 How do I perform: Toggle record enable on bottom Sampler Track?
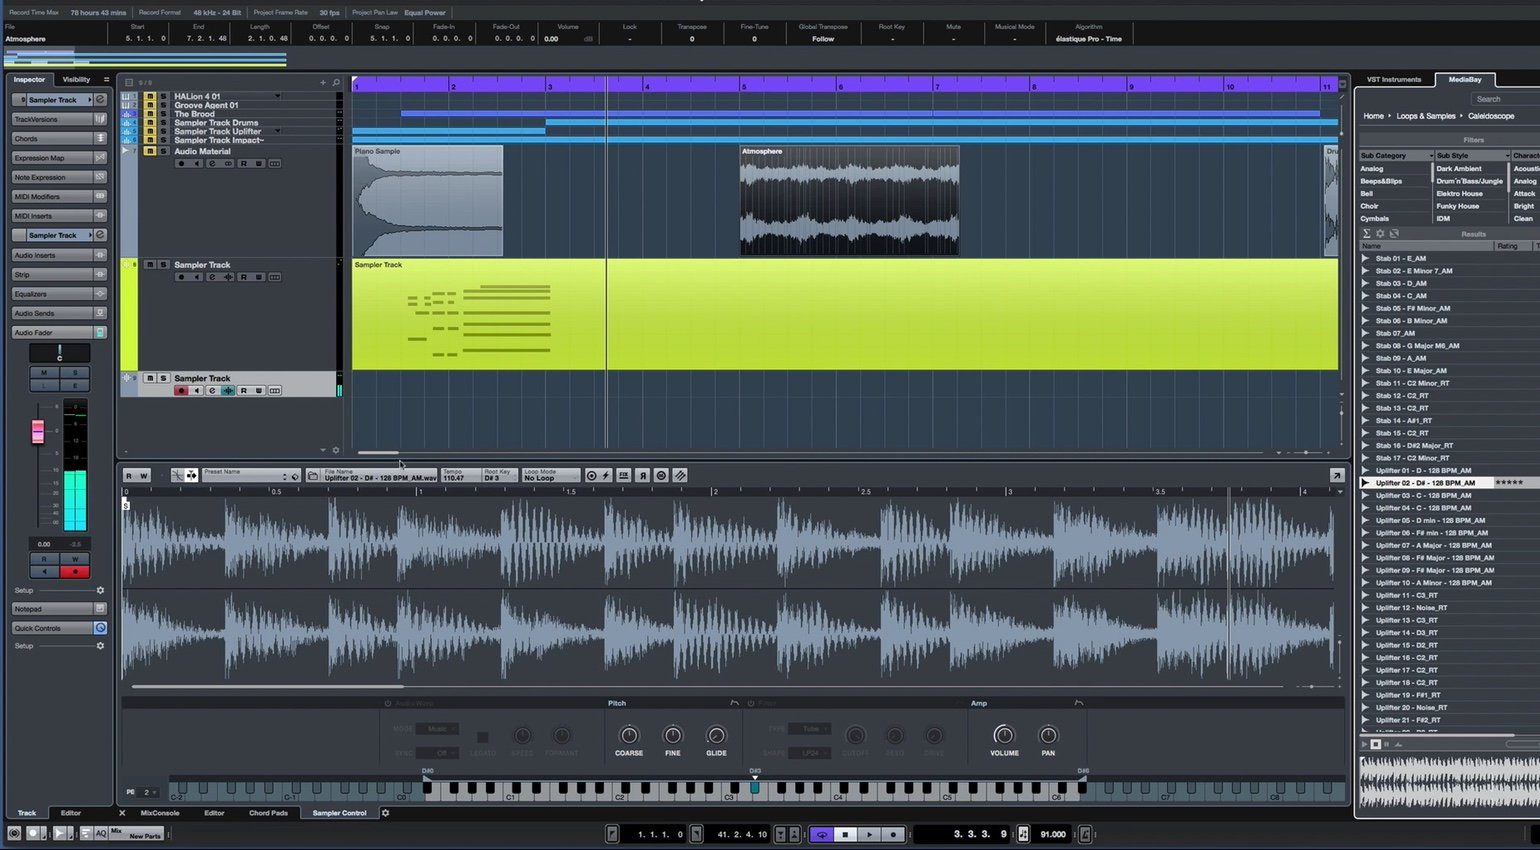[x=181, y=391]
